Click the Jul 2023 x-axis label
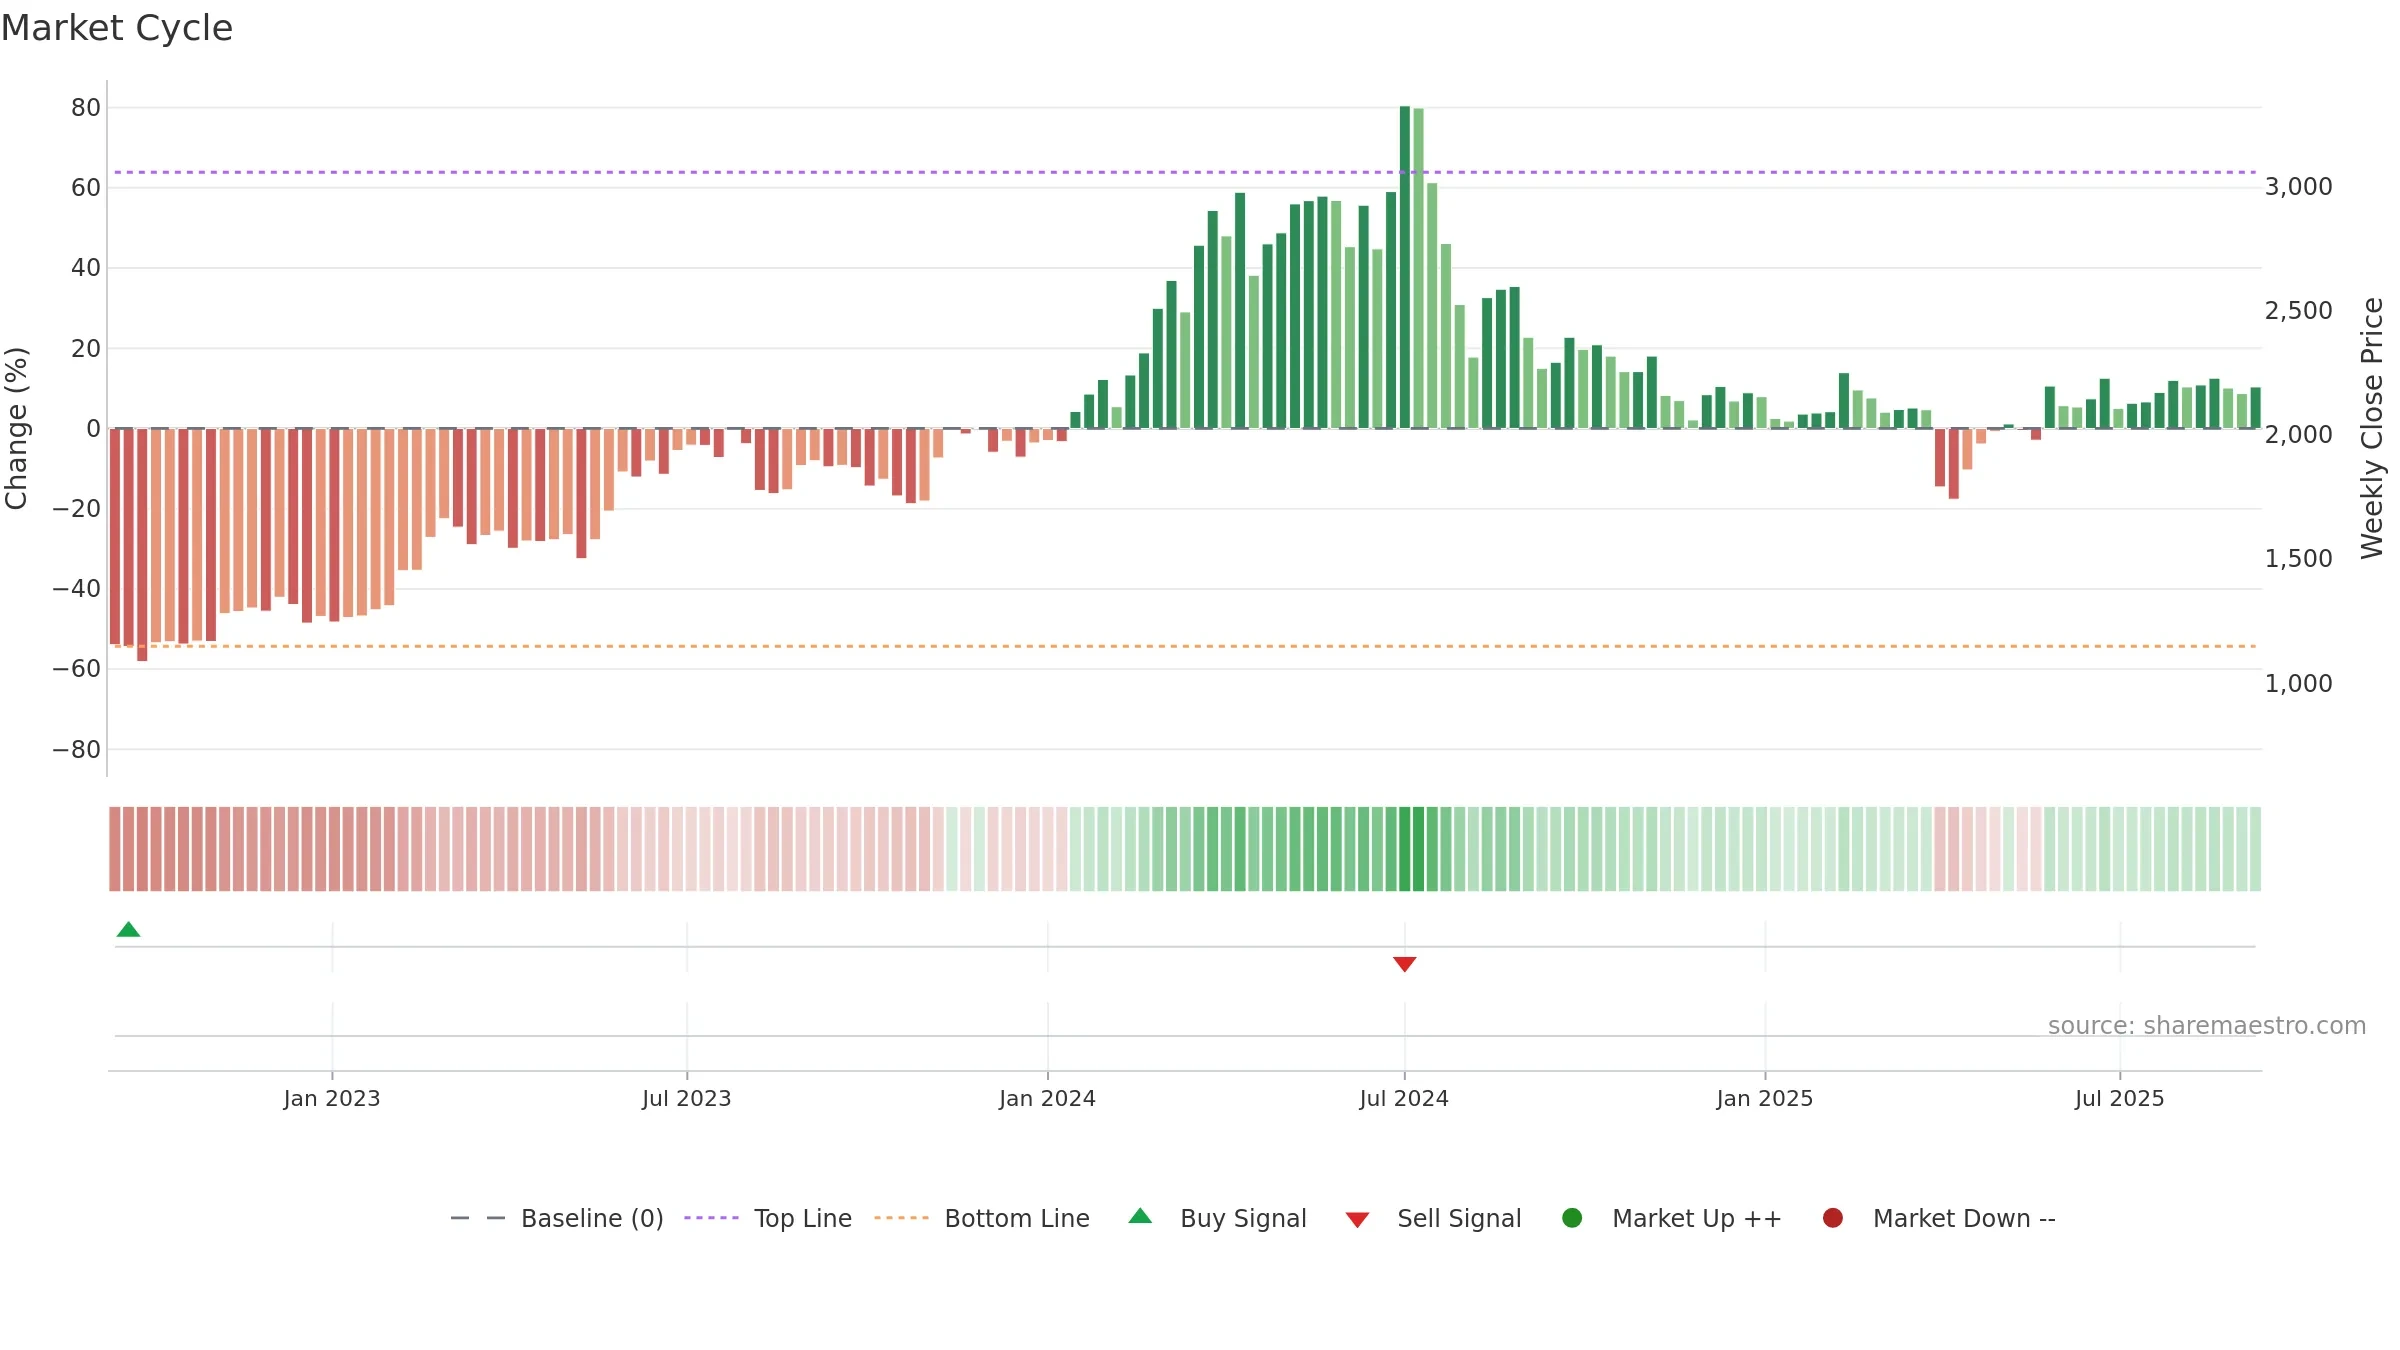 click(x=687, y=1099)
